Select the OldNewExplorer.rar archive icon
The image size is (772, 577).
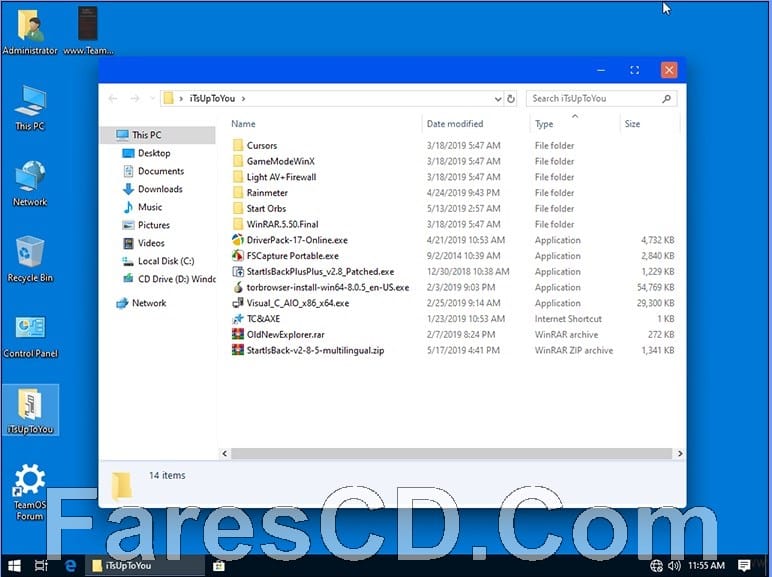[x=238, y=334]
